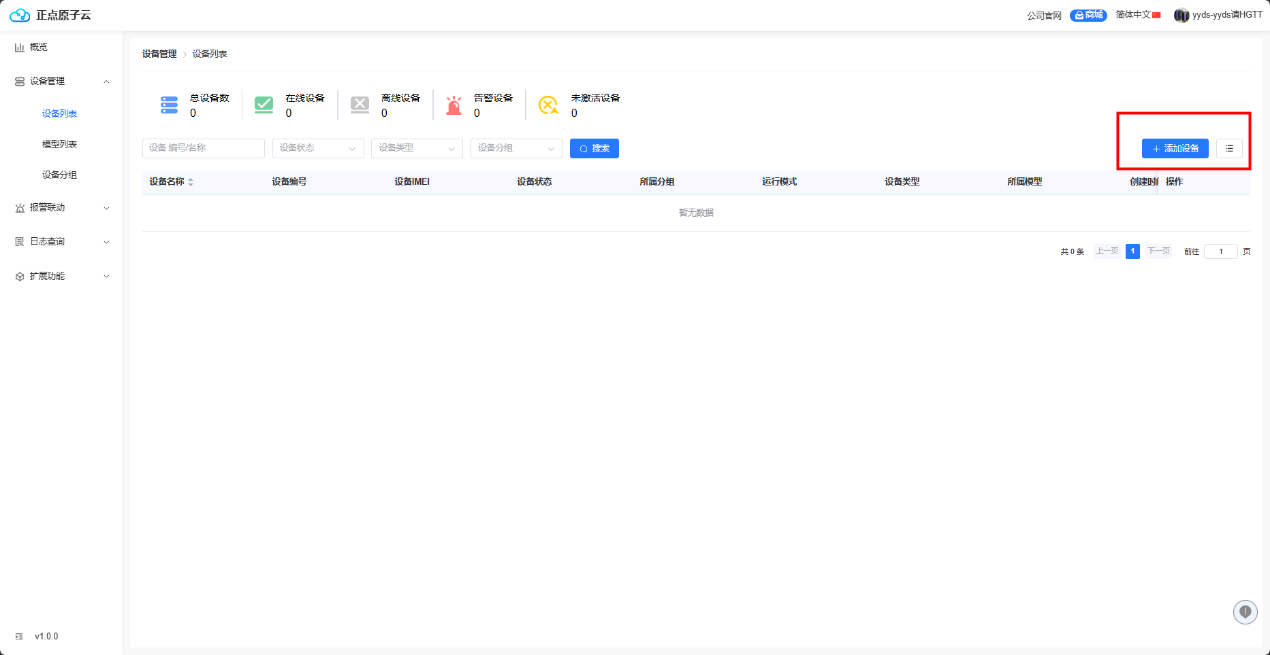Click the red 告警设备 alarm icon
Viewport: 1270px width, 655px height.
click(454, 105)
